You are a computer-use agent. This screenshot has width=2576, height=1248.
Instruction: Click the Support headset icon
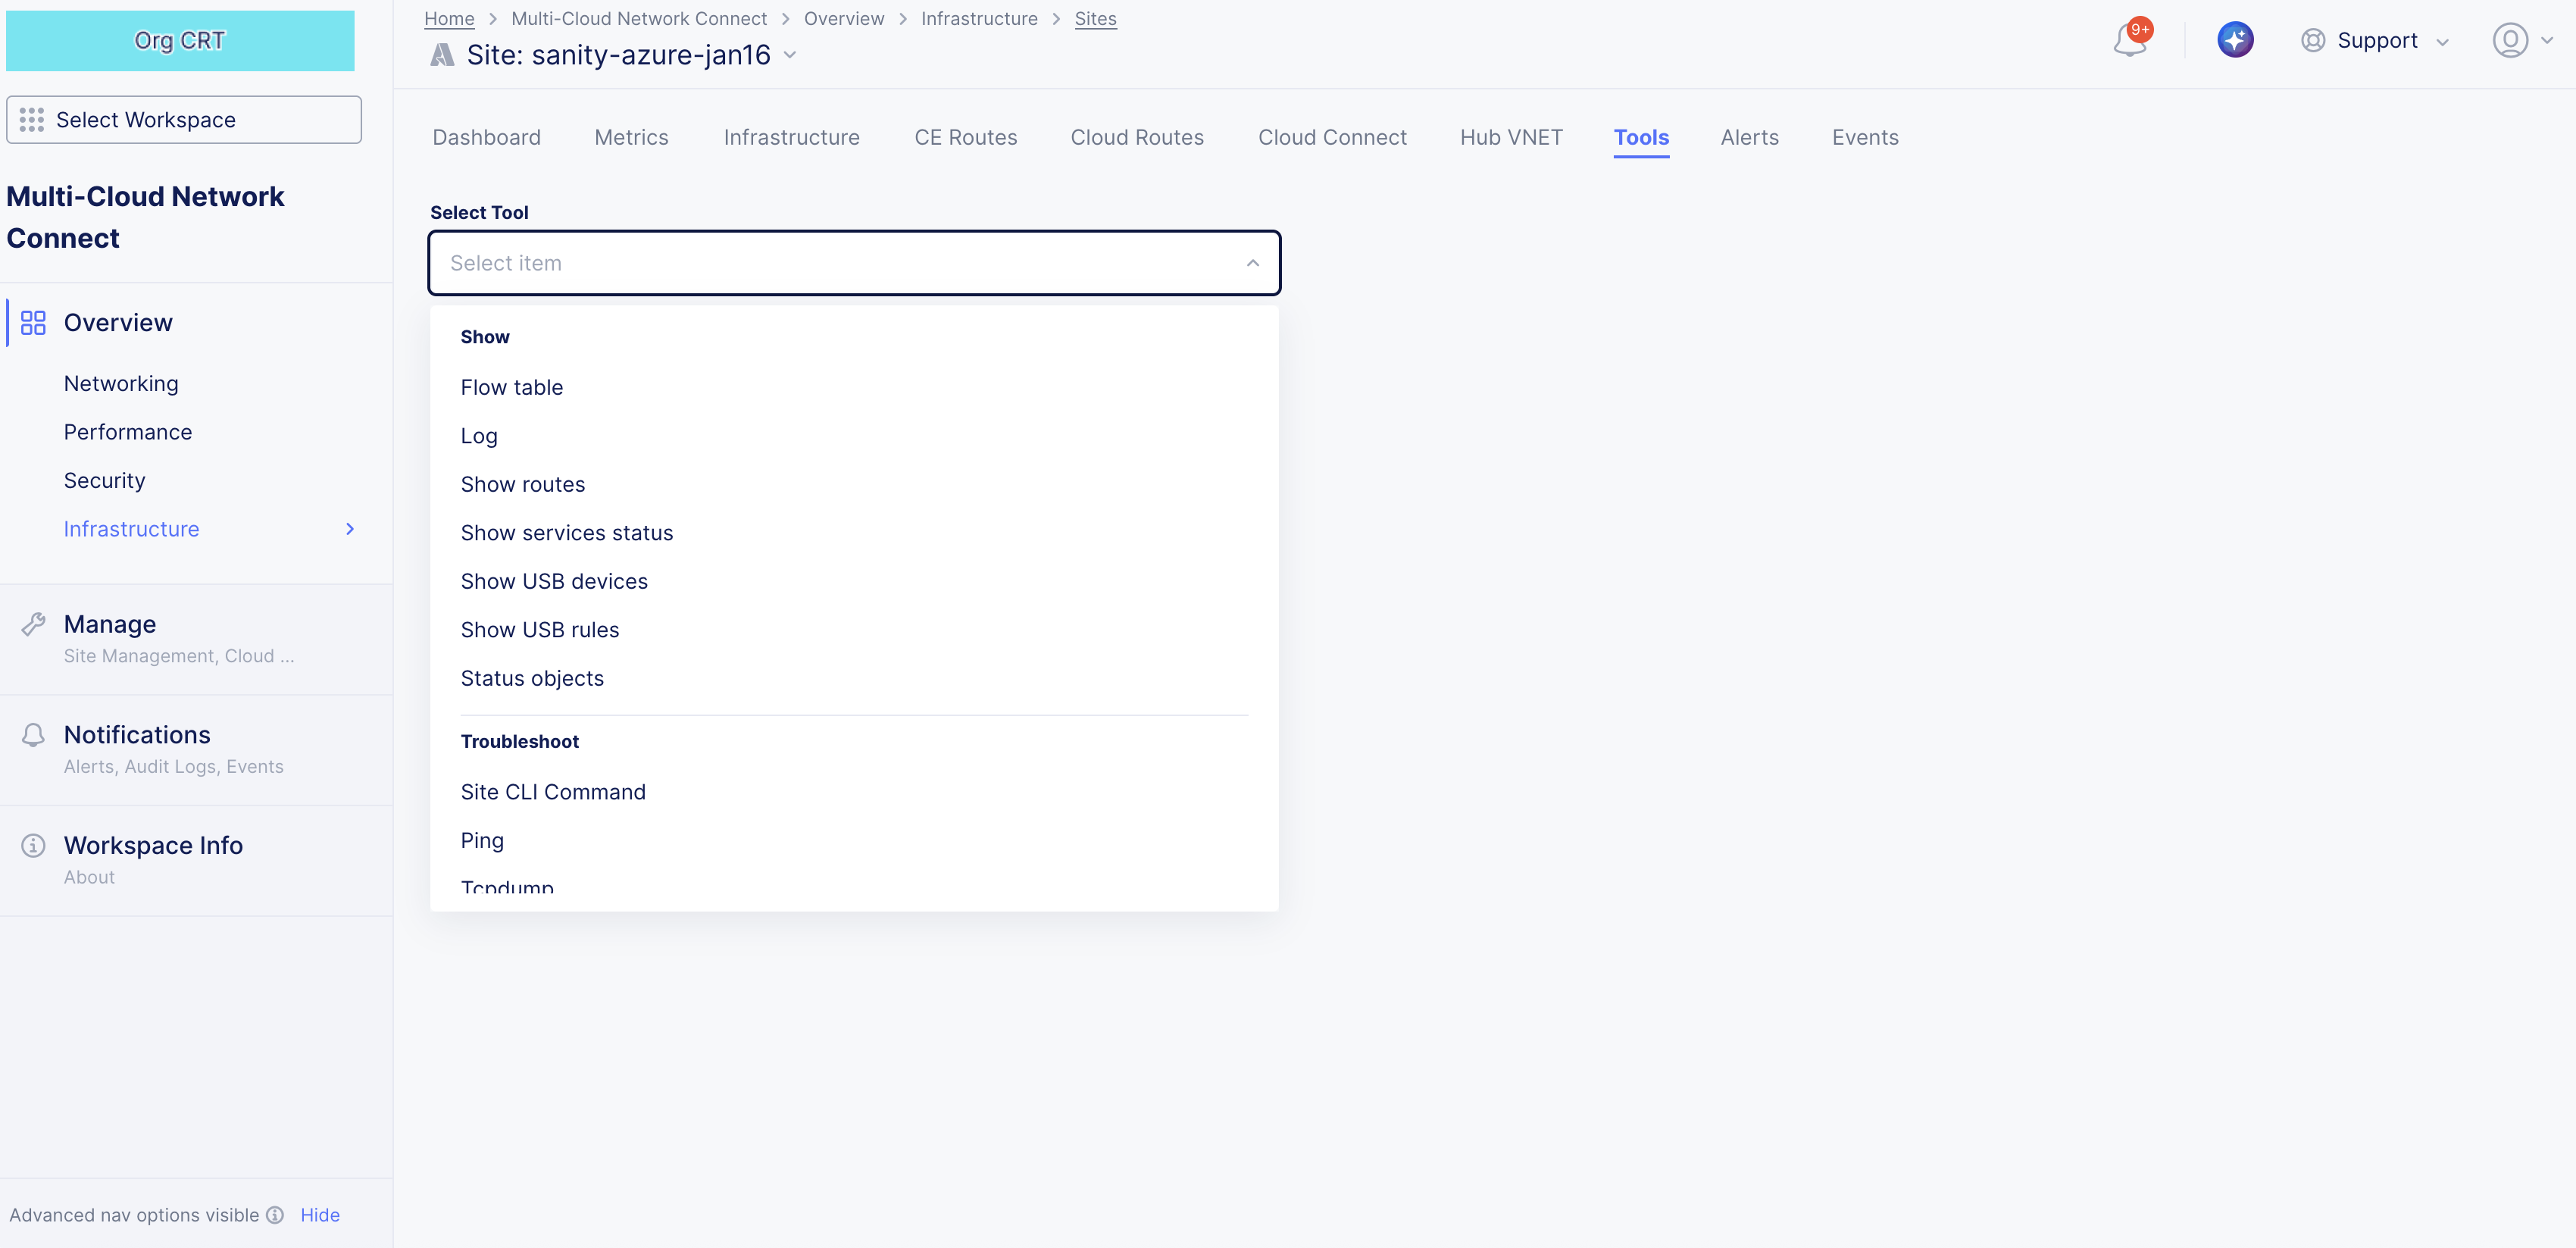coord(2313,40)
